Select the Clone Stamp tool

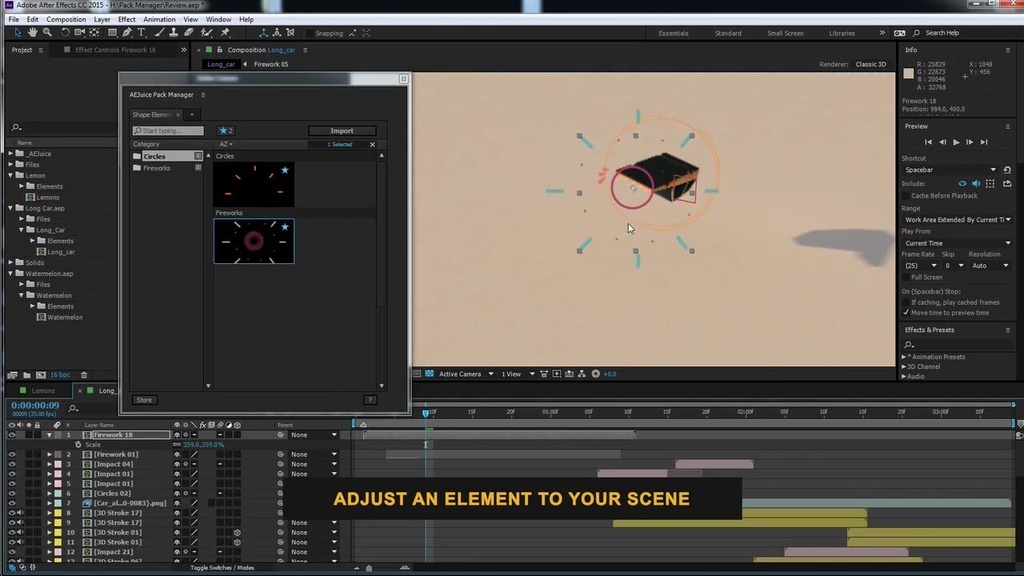tap(173, 33)
